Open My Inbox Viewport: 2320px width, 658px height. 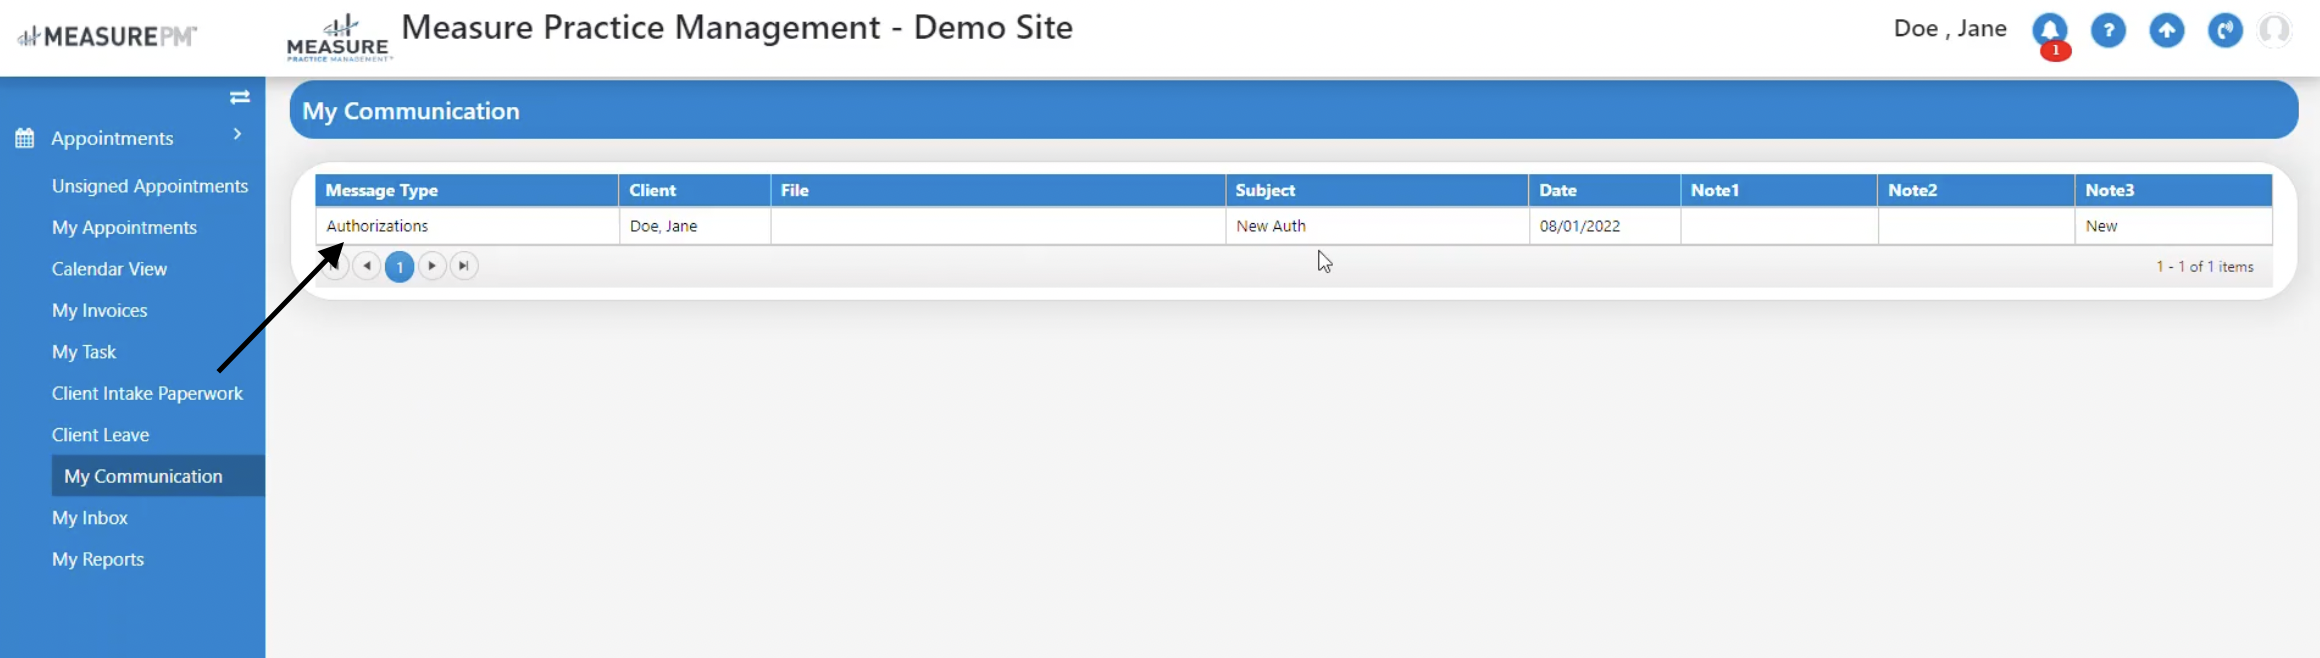pyautogui.click(x=90, y=518)
